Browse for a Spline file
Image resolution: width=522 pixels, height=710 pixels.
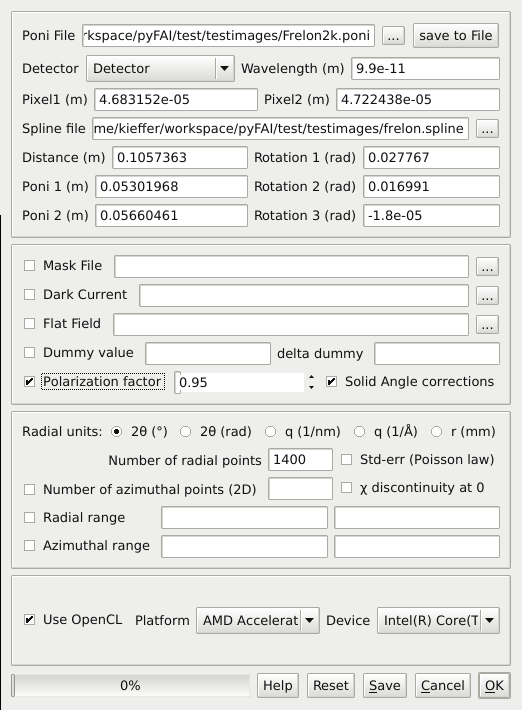click(x=487, y=129)
